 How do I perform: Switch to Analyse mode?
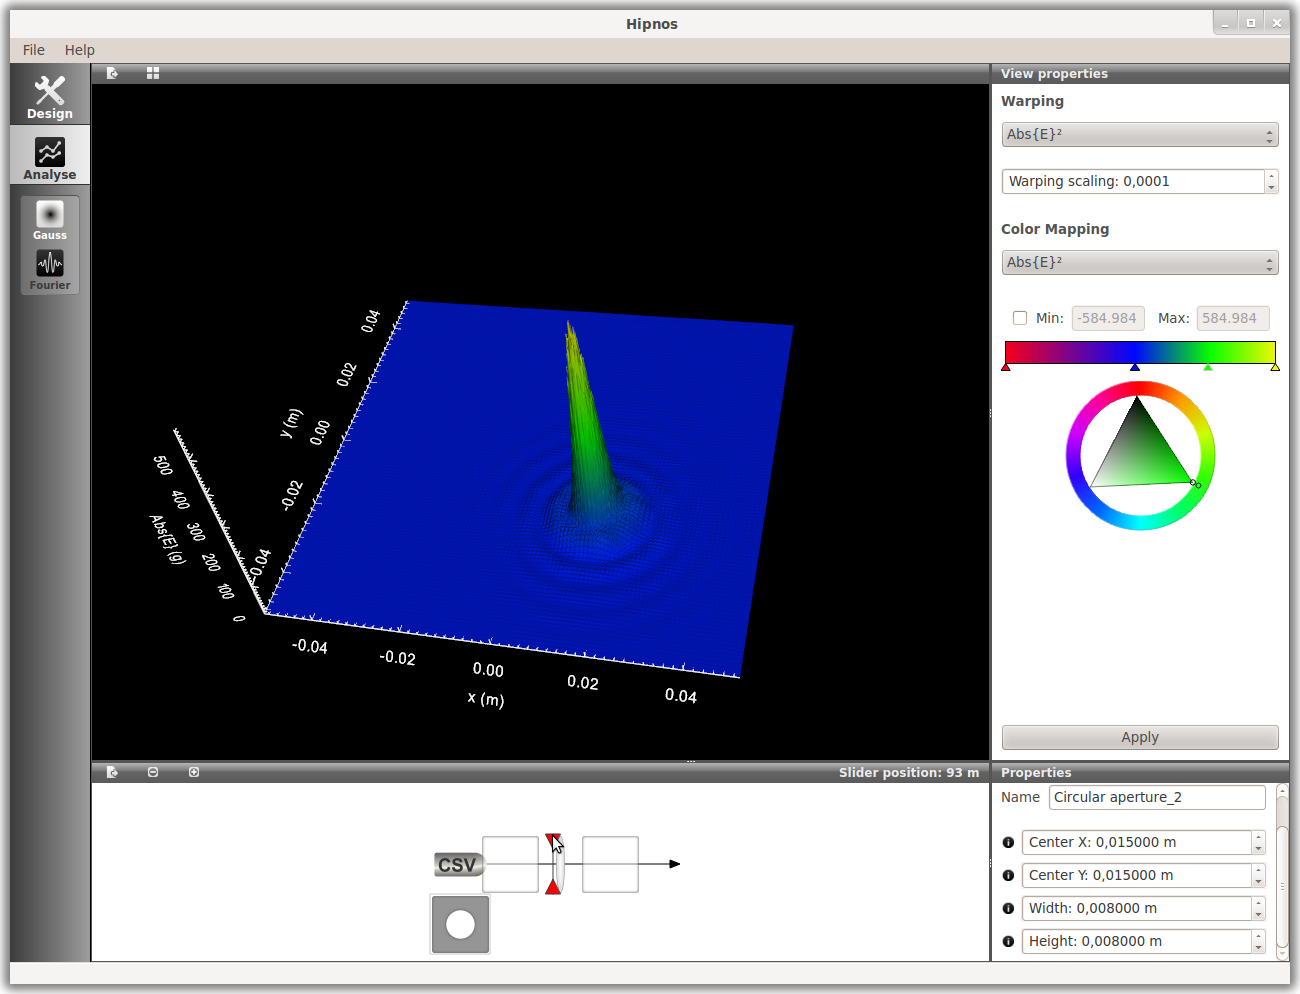tap(50, 156)
